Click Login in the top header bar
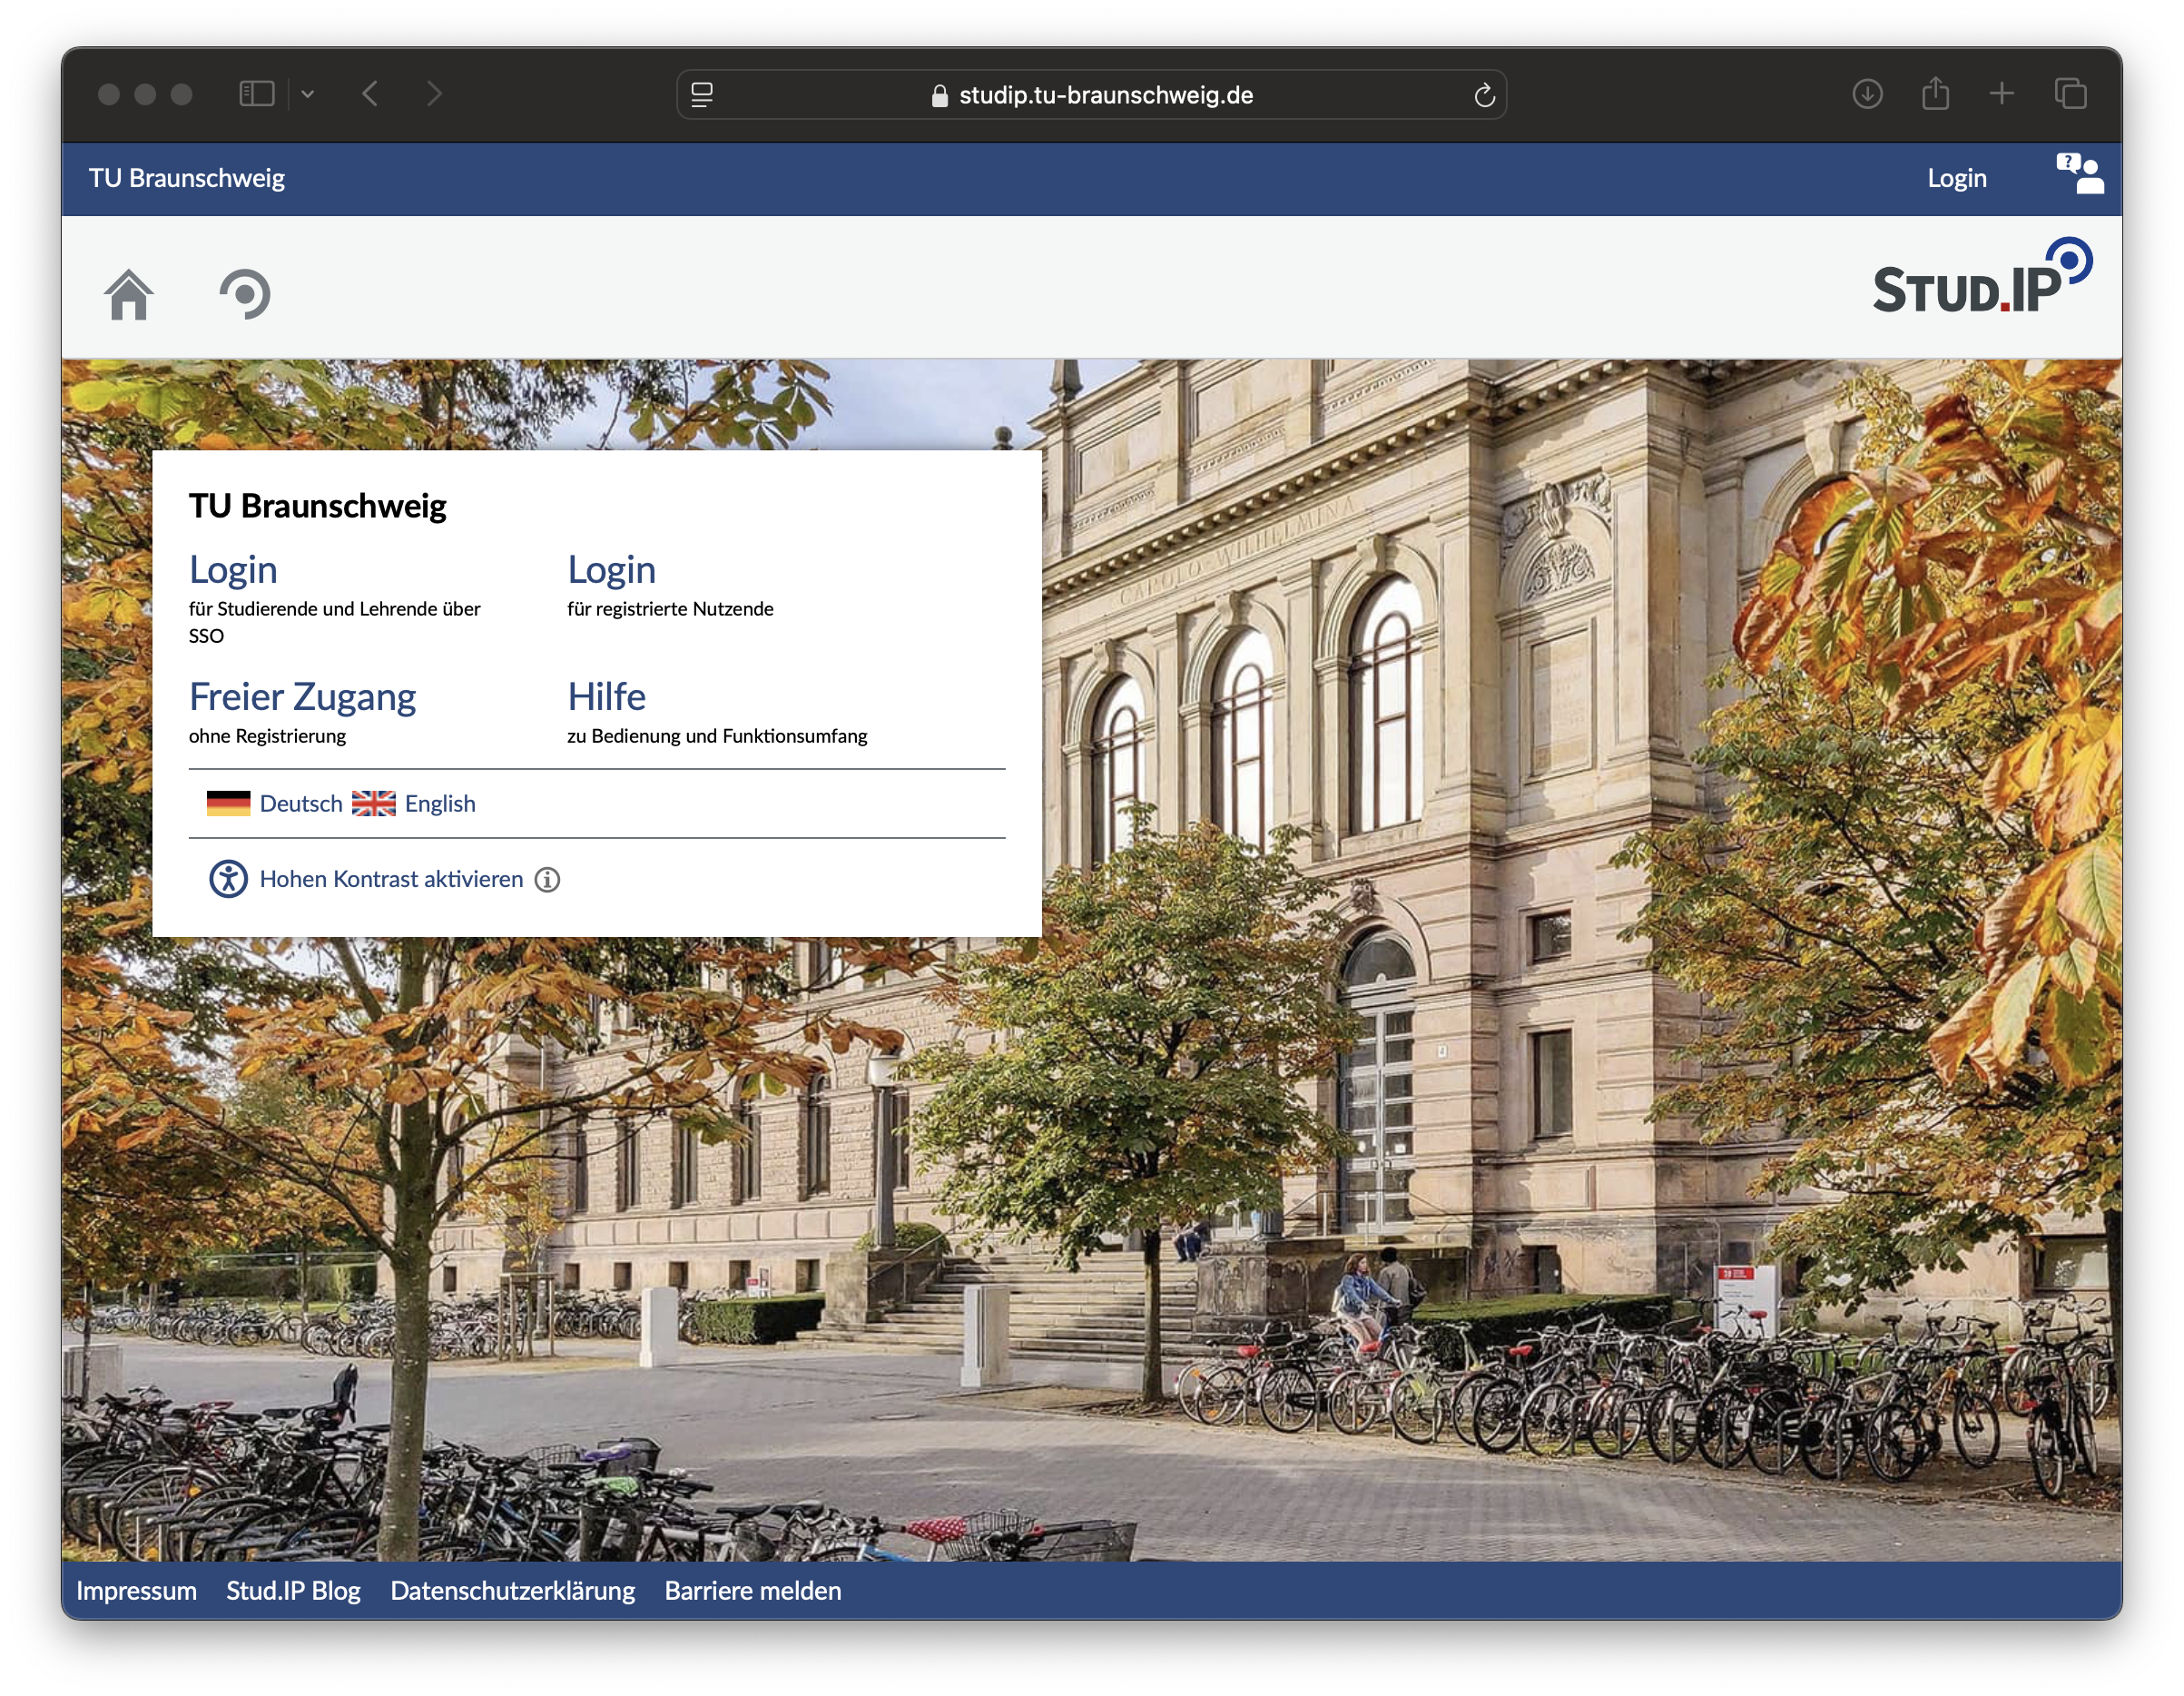This screenshot has width=2184, height=1696. point(1956,178)
